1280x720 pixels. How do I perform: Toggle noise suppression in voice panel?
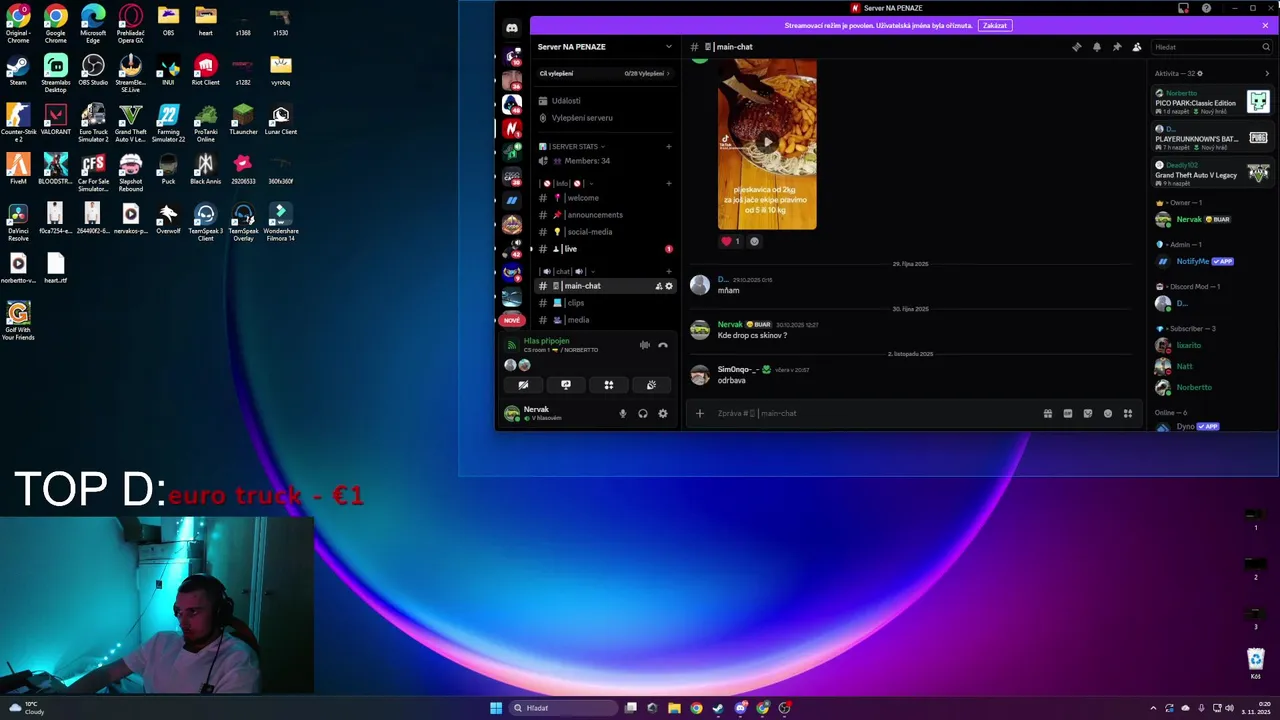(x=644, y=345)
